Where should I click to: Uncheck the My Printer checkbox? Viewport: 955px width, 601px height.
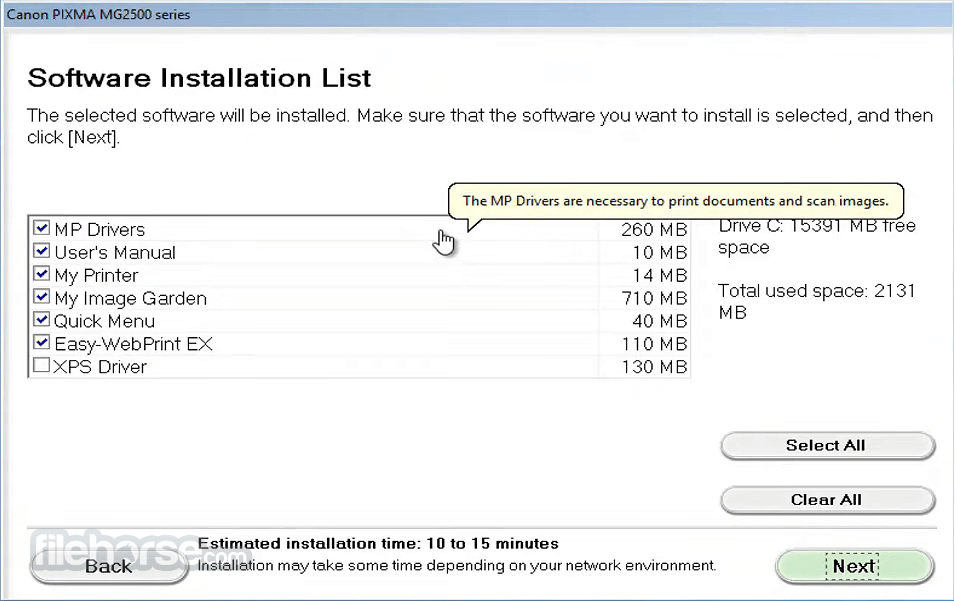tap(41, 273)
